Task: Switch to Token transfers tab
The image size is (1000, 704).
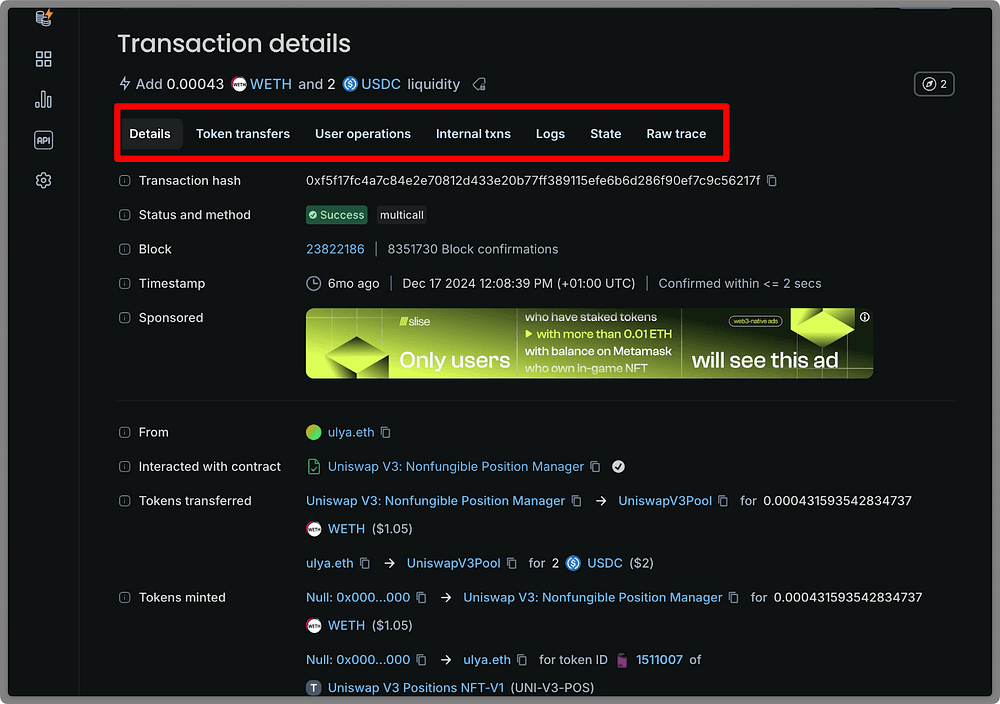Action: (243, 134)
